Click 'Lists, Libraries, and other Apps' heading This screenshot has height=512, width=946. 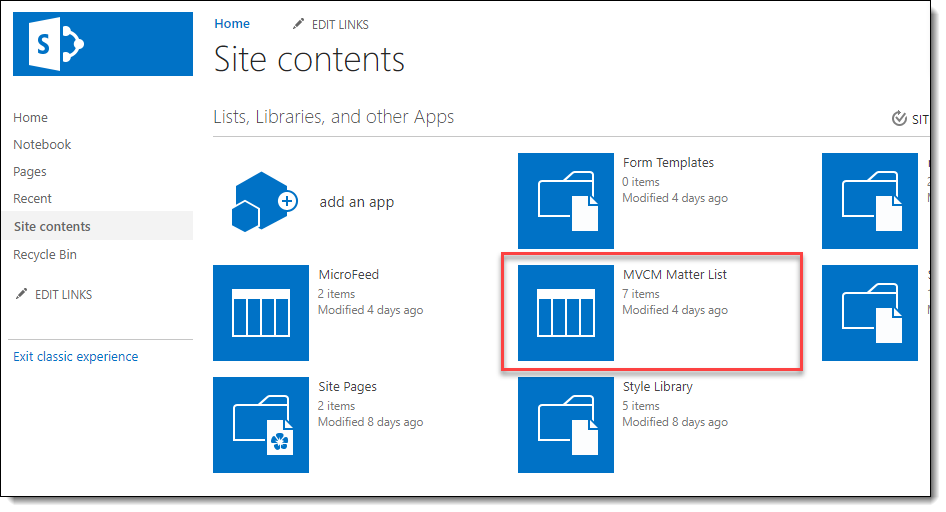[334, 116]
